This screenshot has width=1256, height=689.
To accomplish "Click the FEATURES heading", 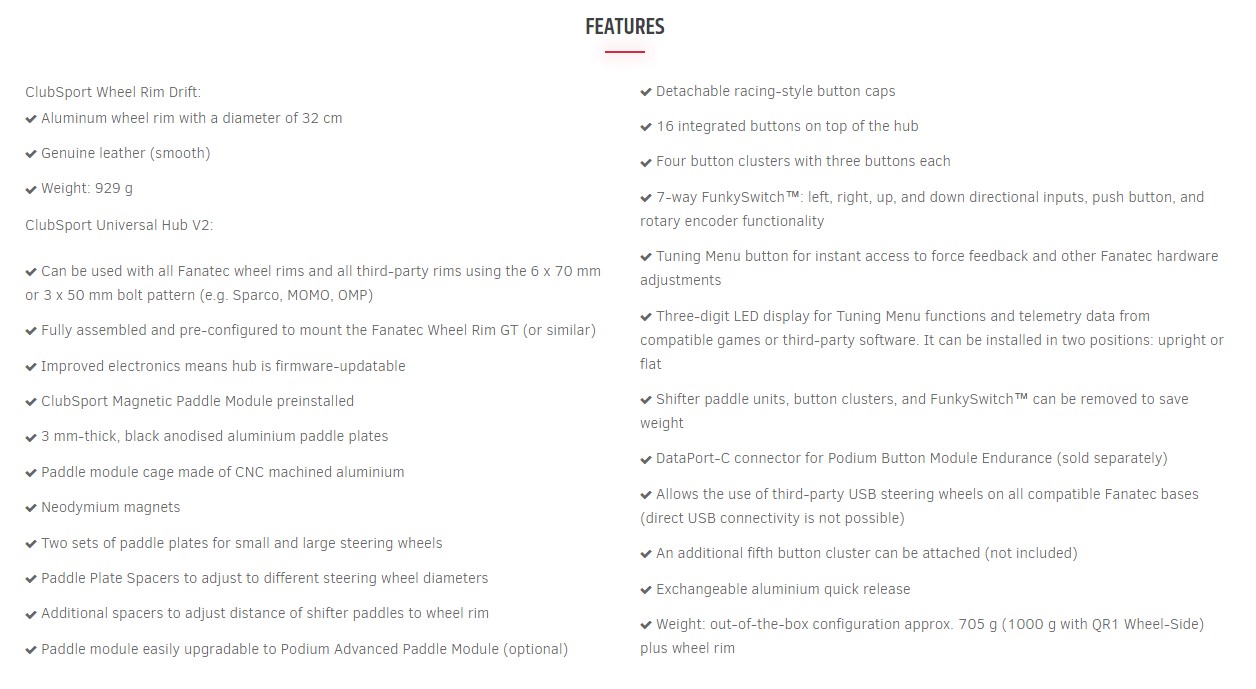I will [625, 27].
